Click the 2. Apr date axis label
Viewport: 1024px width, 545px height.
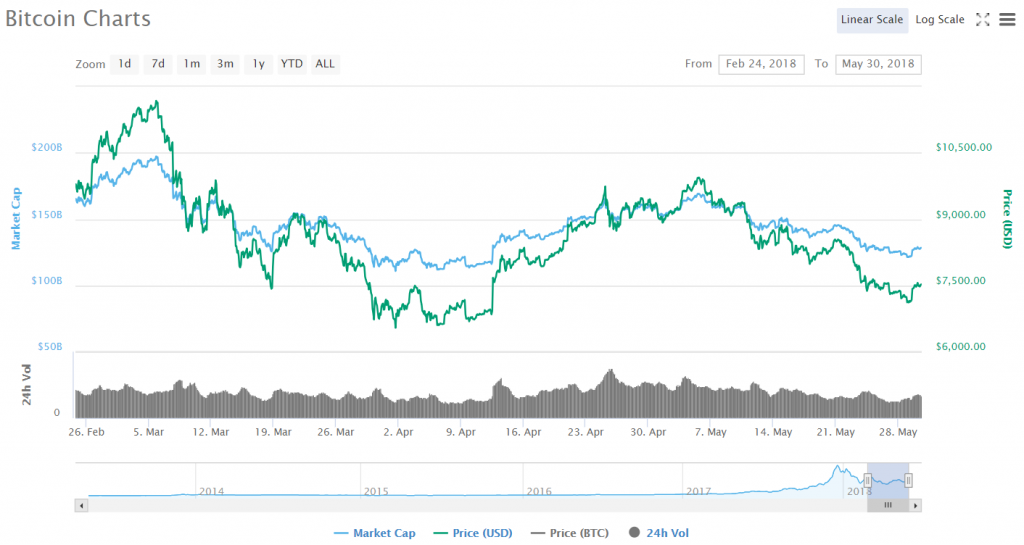coord(398,432)
